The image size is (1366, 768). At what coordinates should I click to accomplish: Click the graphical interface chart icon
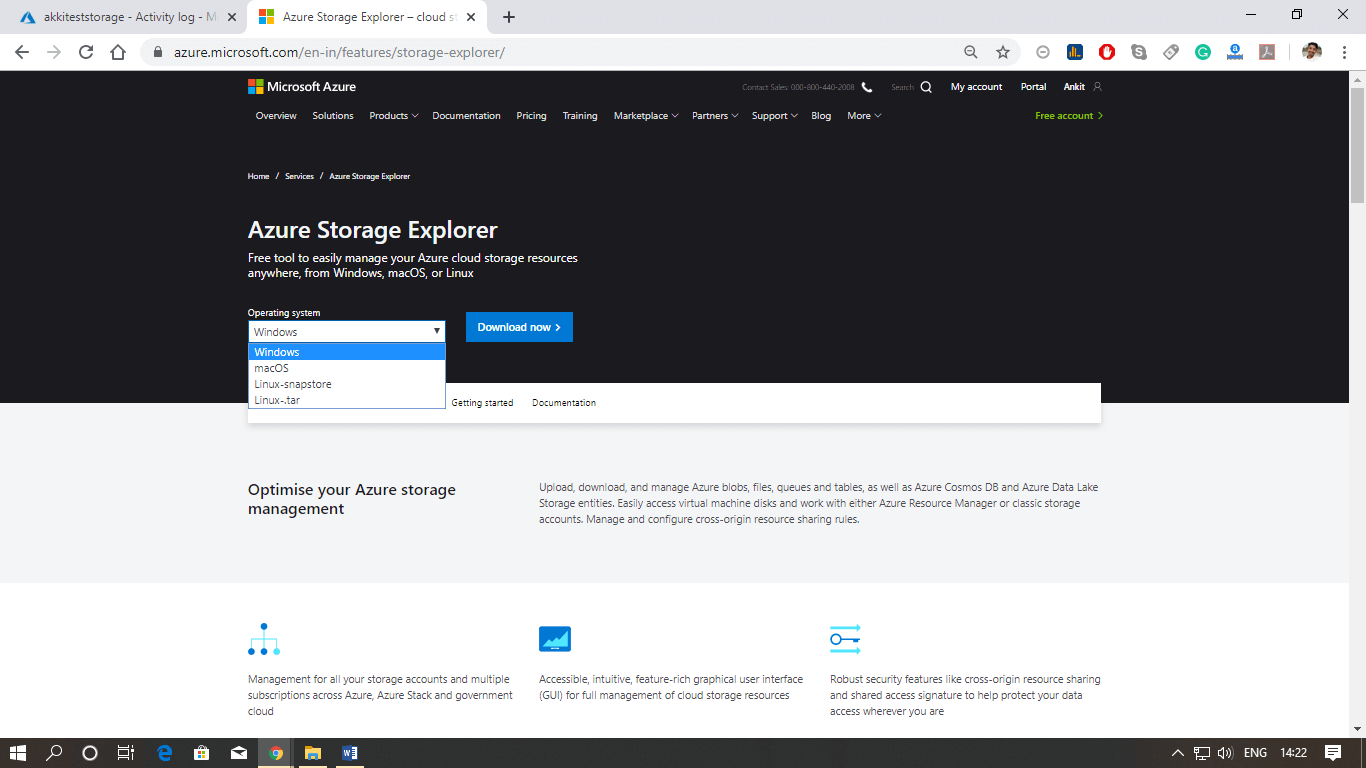tap(555, 639)
